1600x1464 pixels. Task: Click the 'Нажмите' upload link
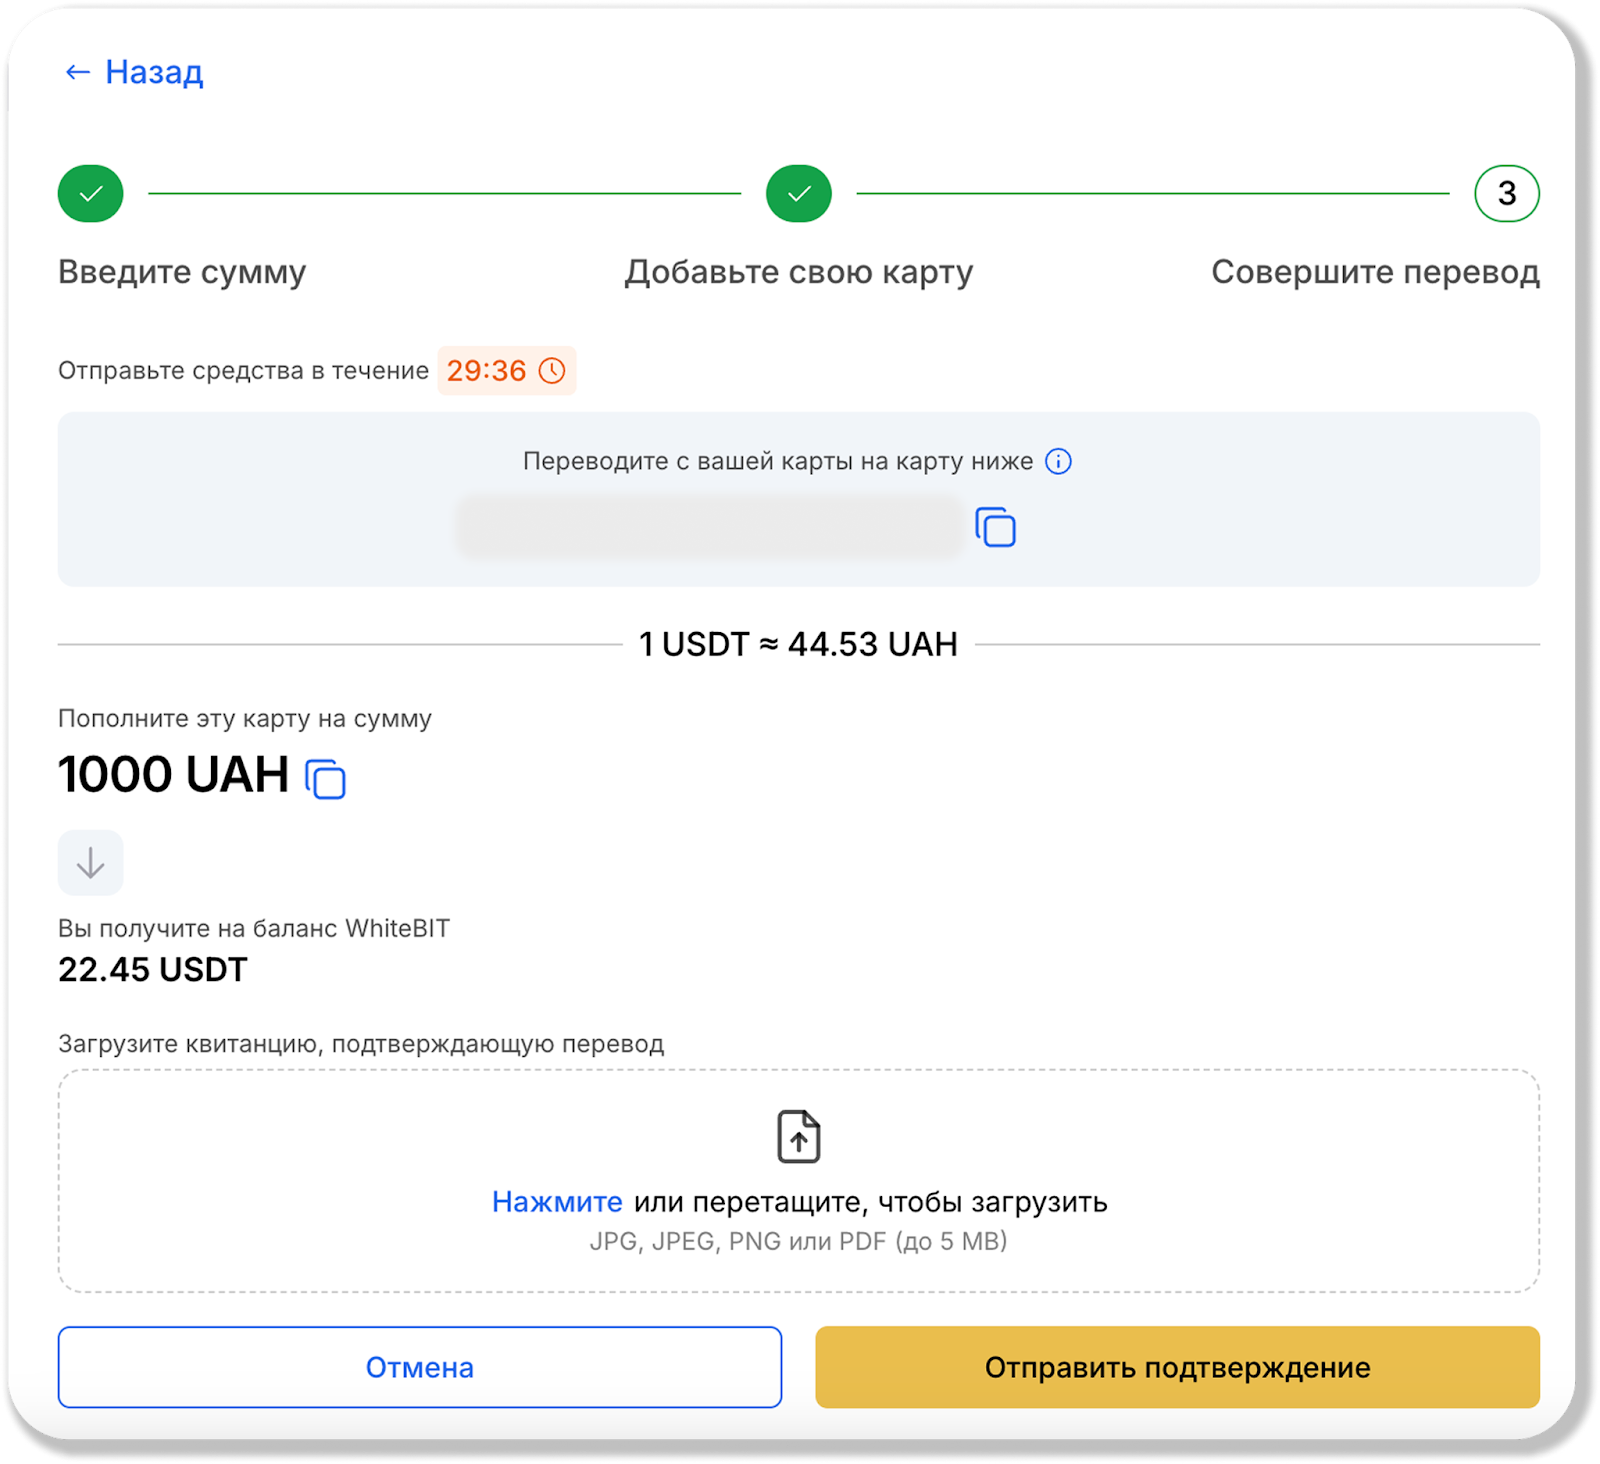point(557,1201)
